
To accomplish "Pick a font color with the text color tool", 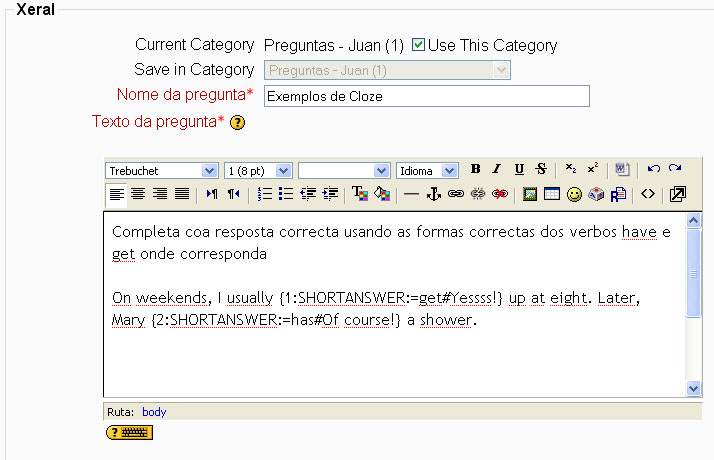I will click(360, 194).
